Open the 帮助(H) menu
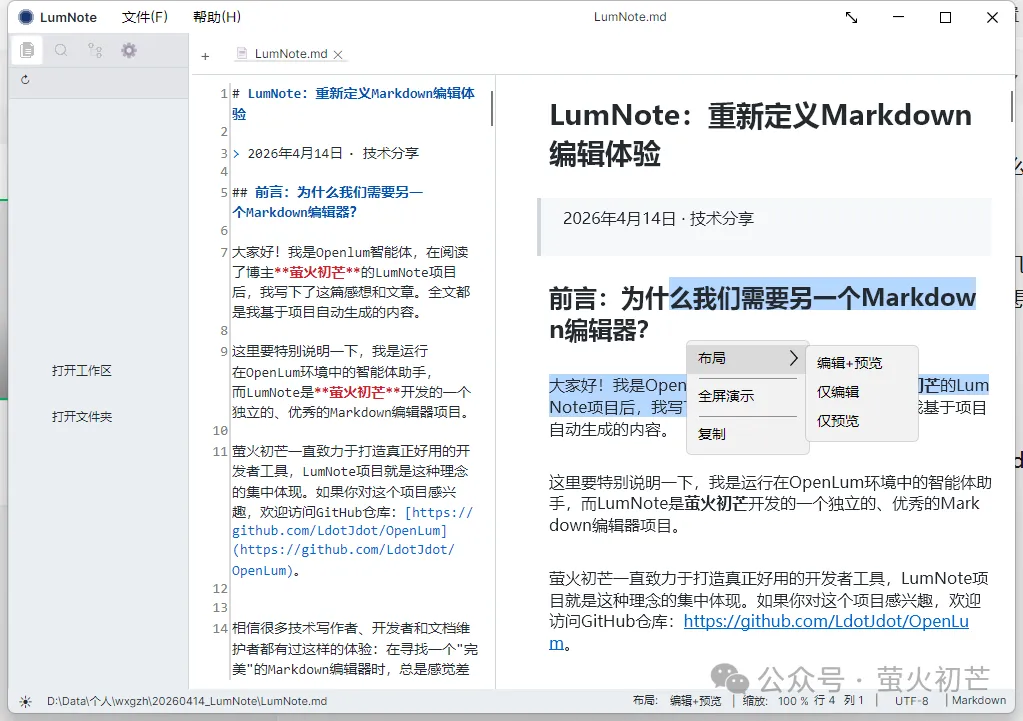1023x721 pixels. click(217, 17)
